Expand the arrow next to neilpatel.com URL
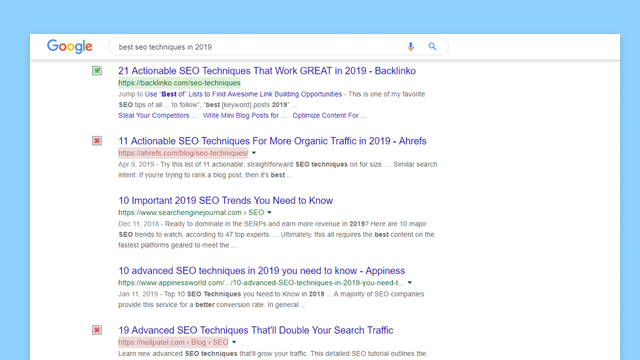Screen dimensions: 640x360 pyautogui.click(x=234, y=342)
